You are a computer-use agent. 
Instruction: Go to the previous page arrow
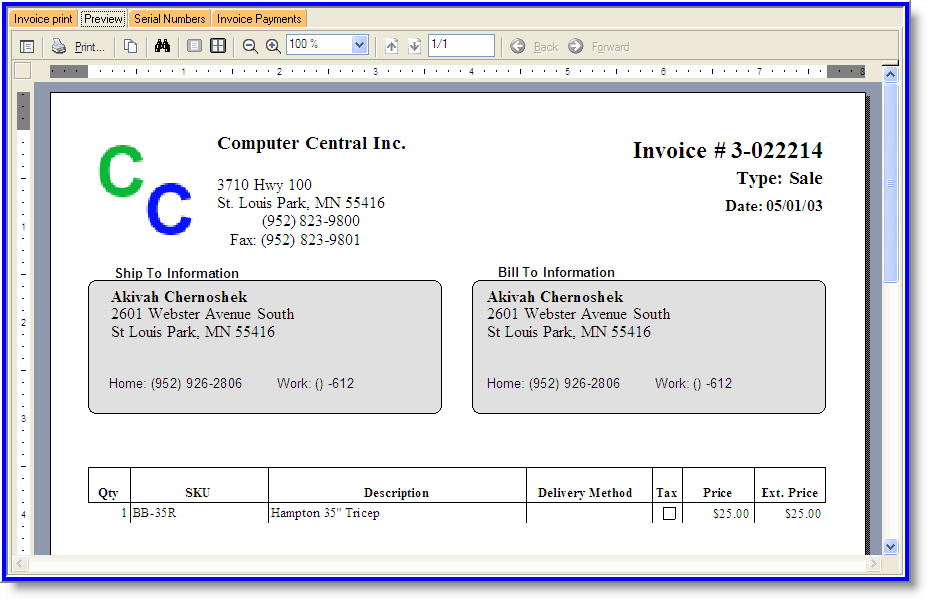(x=391, y=46)
